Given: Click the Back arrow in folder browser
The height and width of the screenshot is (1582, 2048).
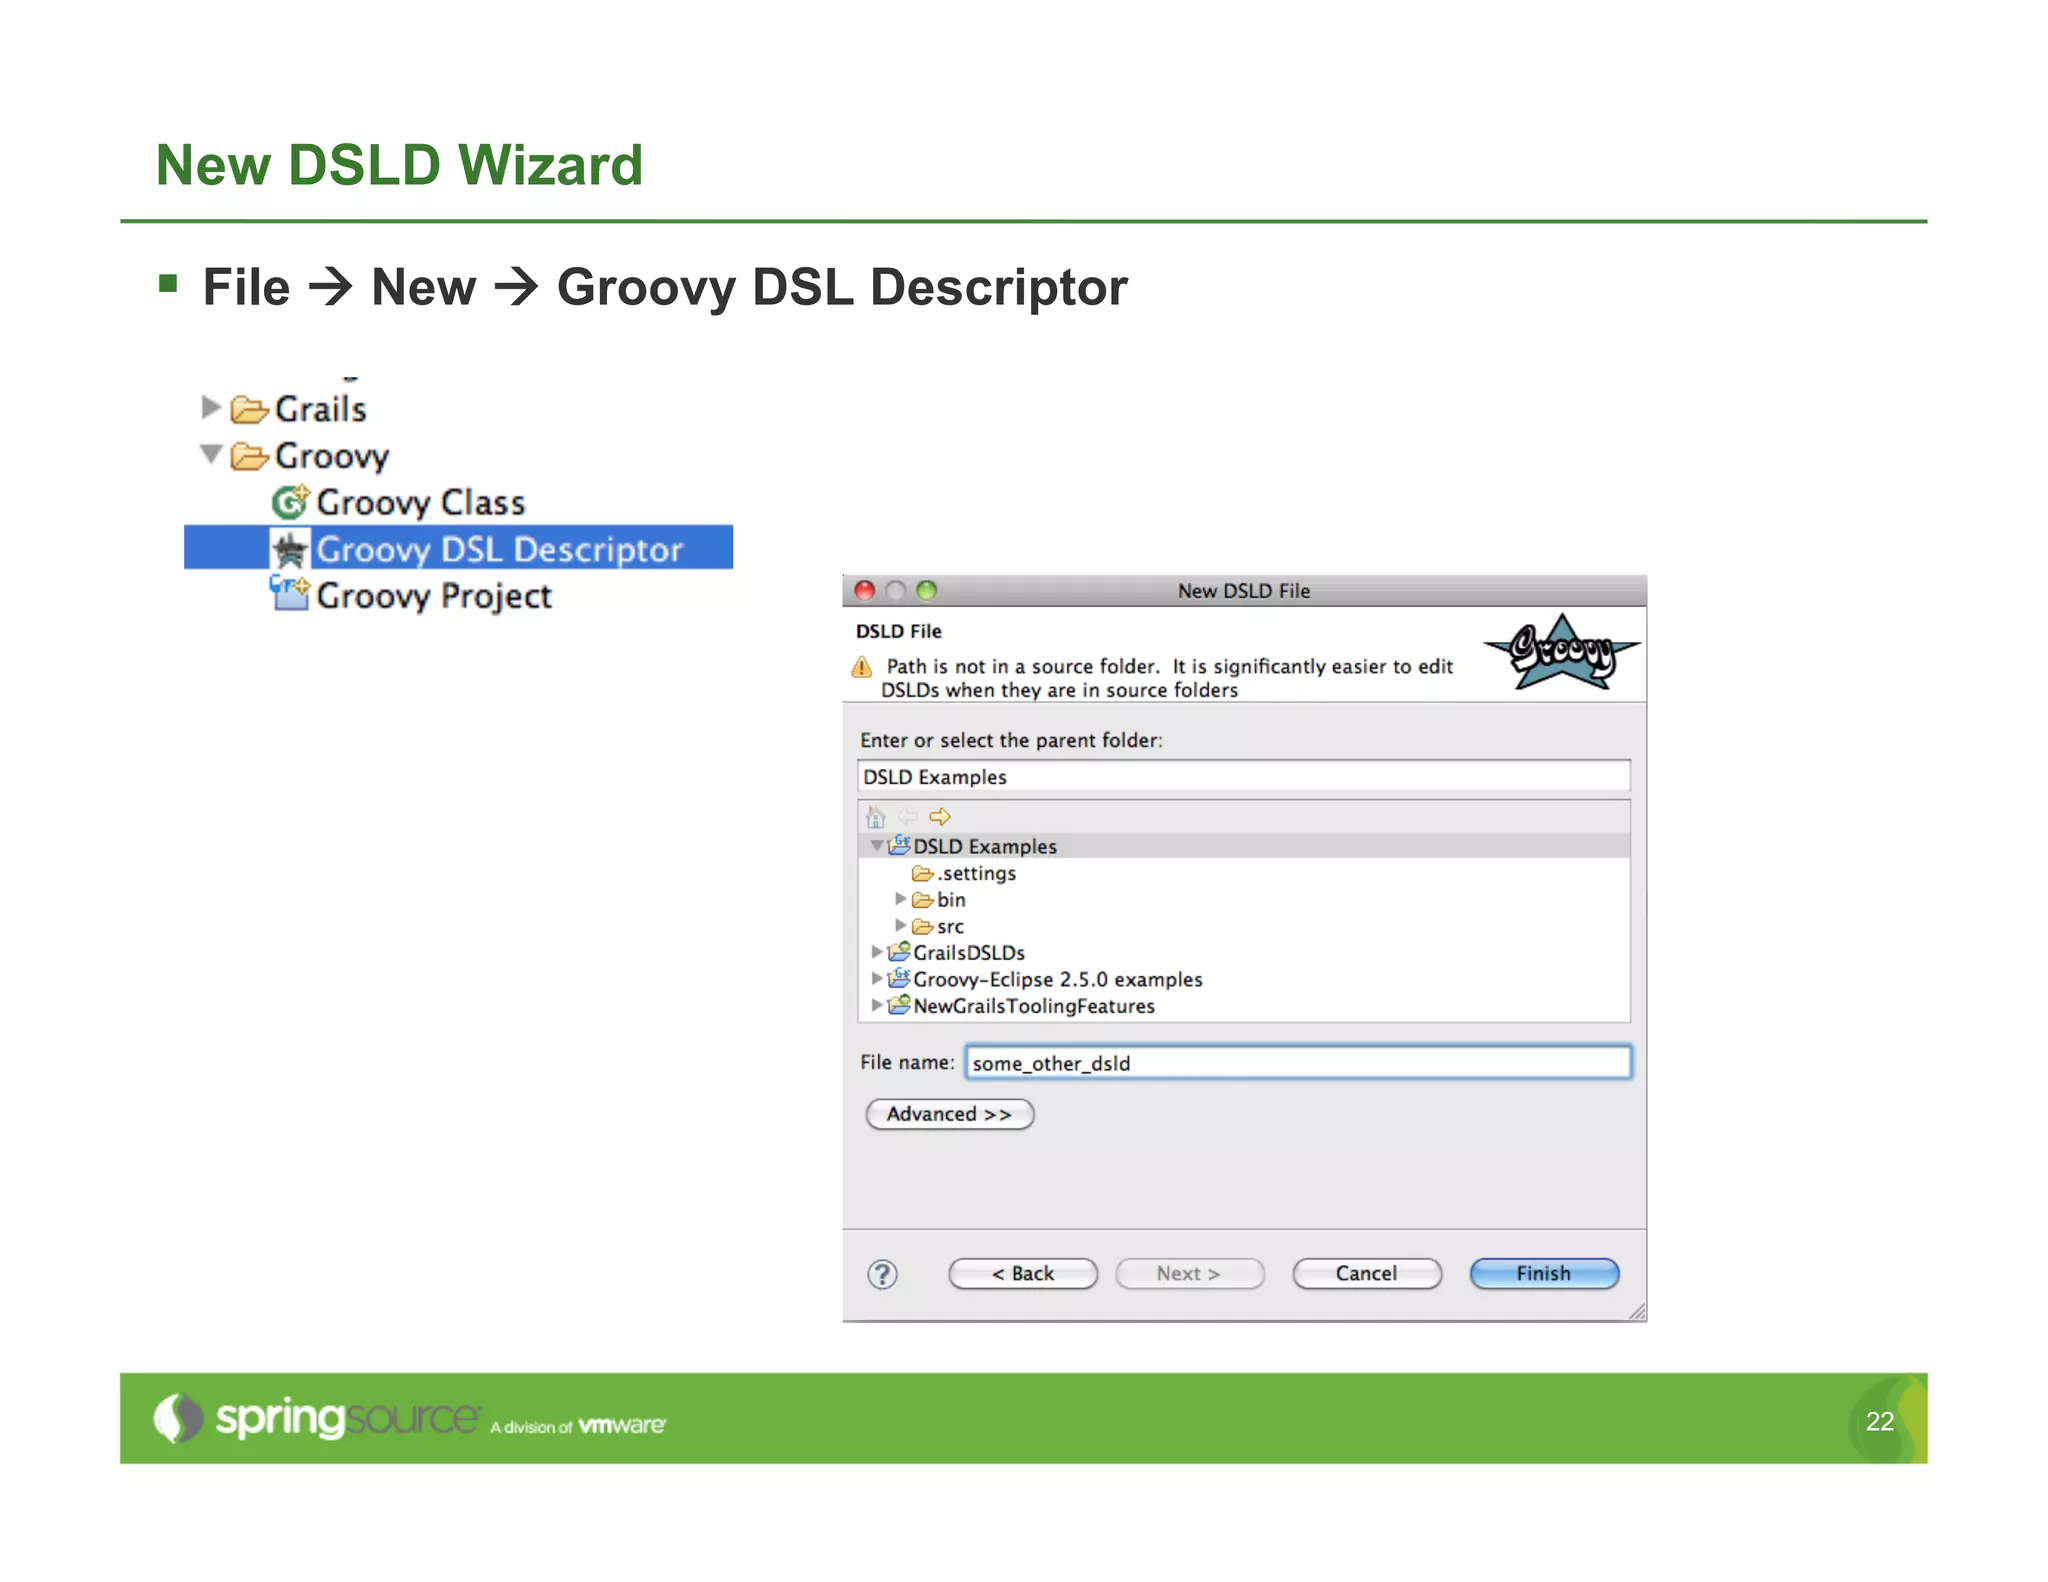Looking at the screenshot, I should (908, 817).
